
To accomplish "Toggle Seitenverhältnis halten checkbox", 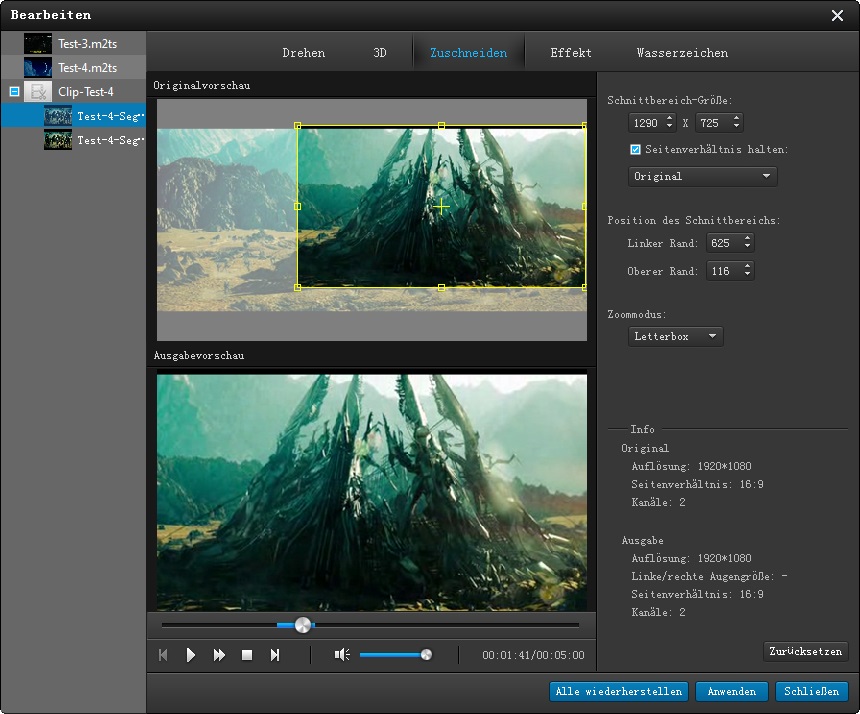I will (635, 149).
